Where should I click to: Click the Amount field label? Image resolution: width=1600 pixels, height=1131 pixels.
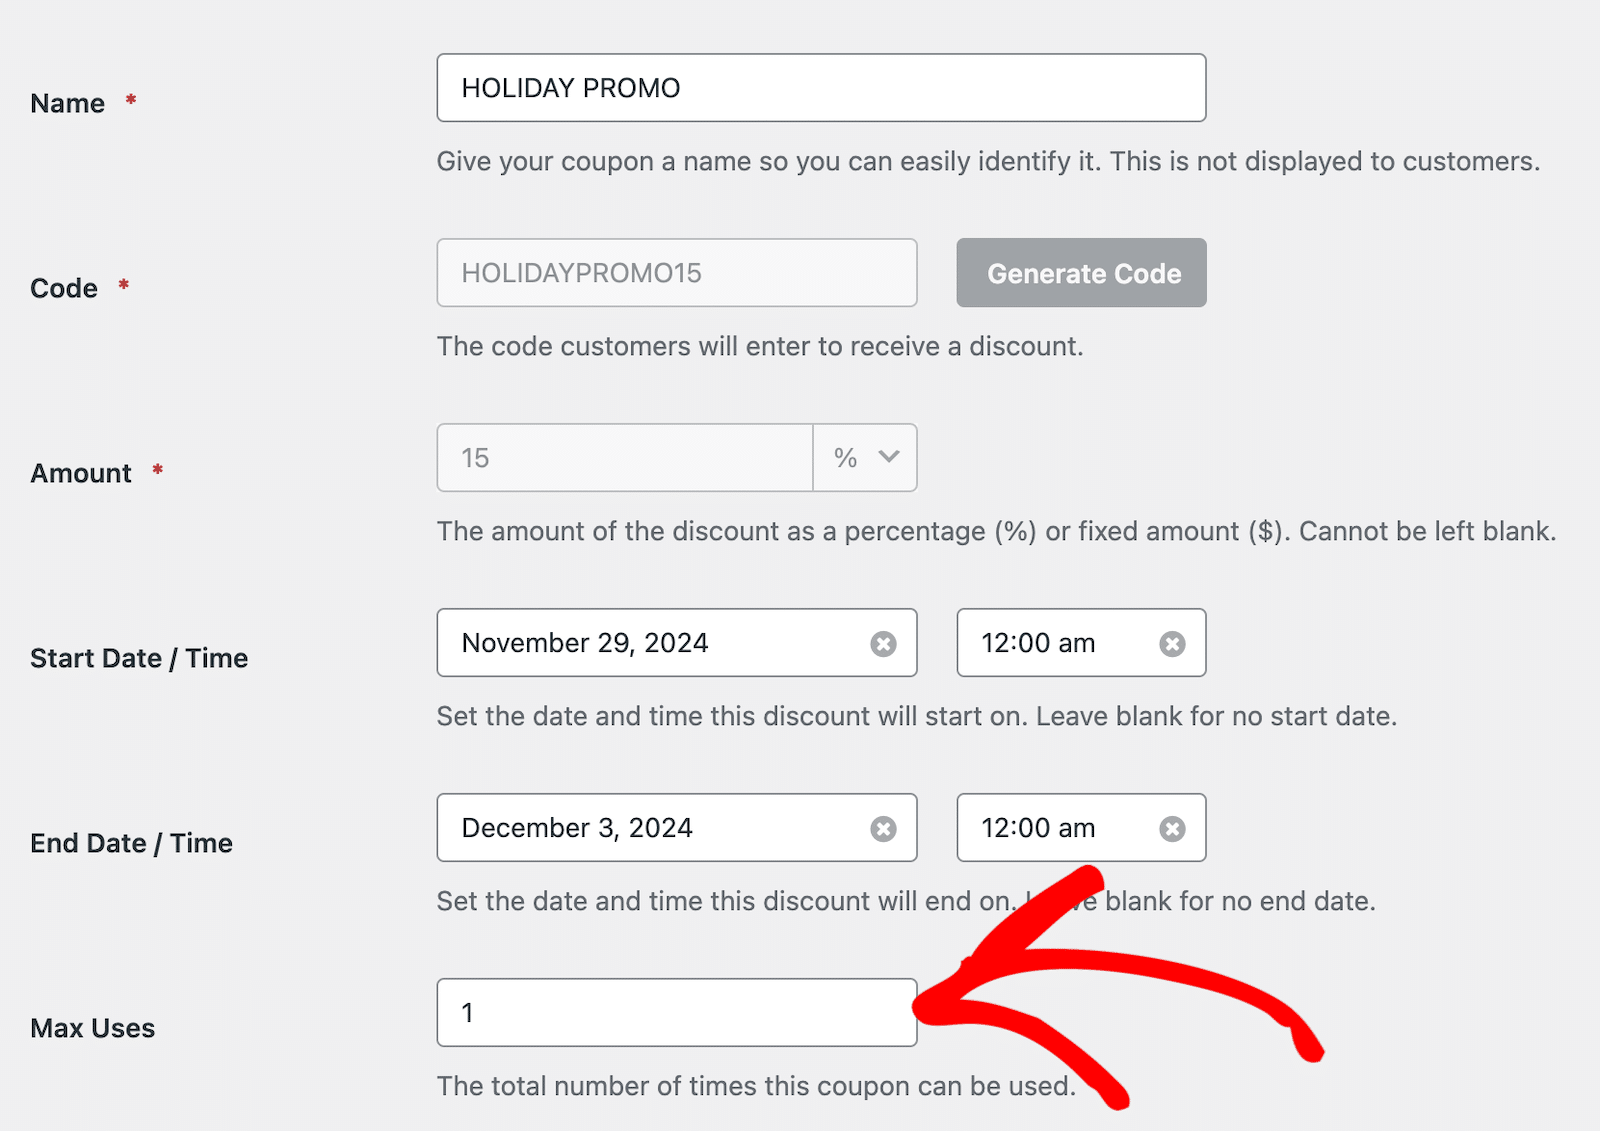click(80, 472)
